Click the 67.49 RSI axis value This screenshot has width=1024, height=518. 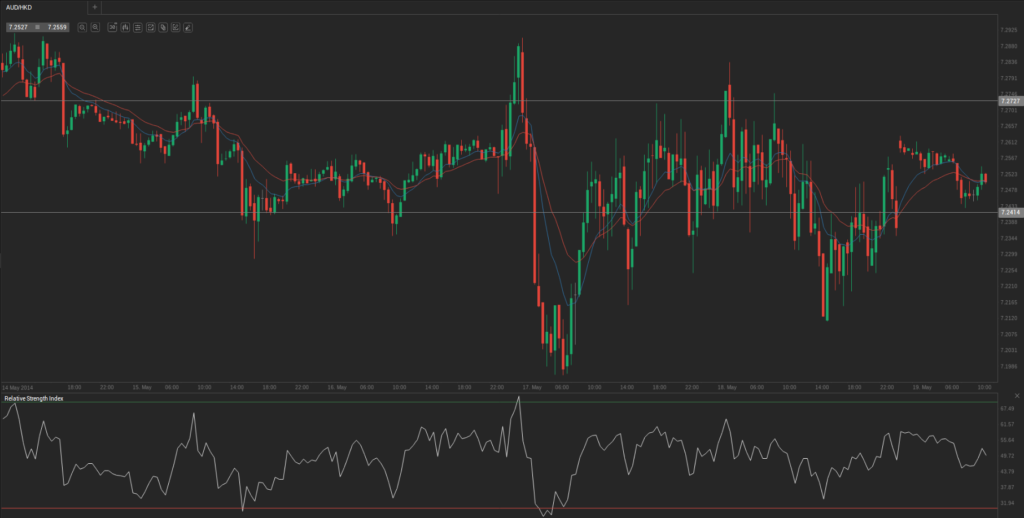point(1007,408)
